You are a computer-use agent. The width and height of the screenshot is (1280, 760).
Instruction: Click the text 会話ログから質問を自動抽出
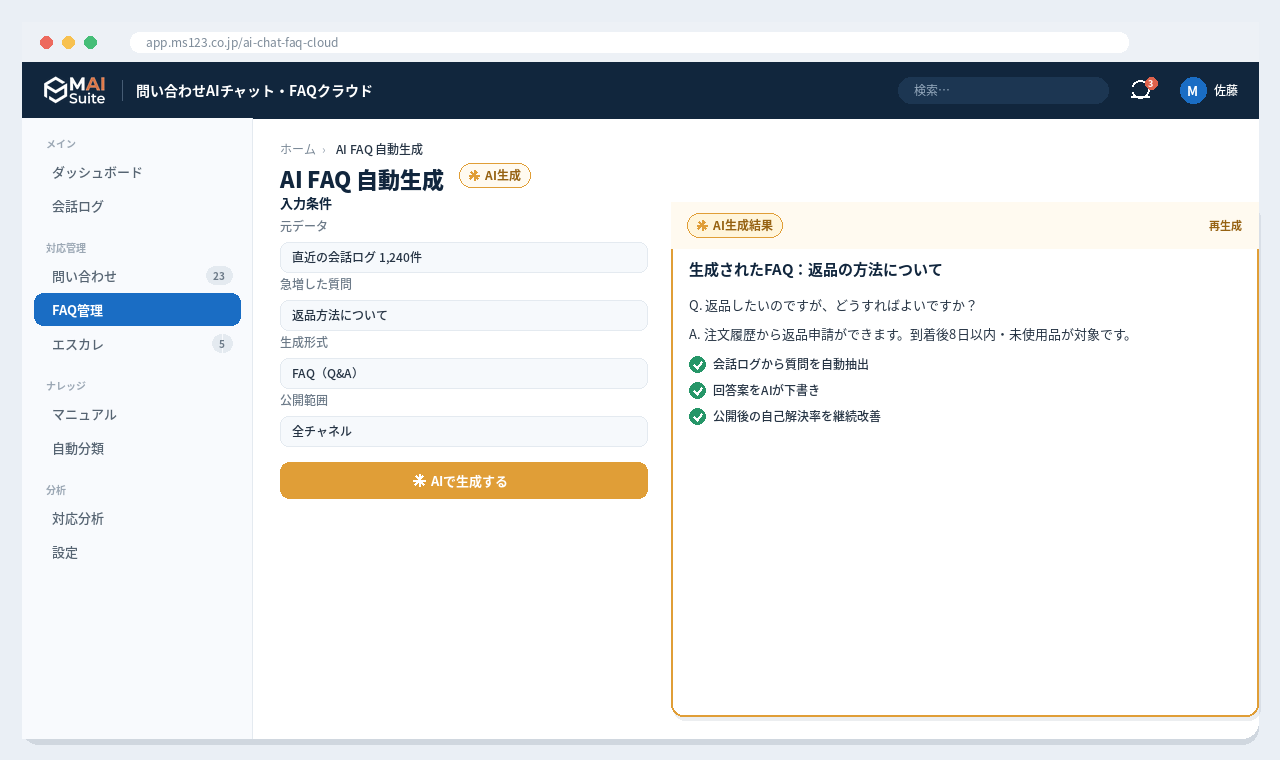point(791,364)
